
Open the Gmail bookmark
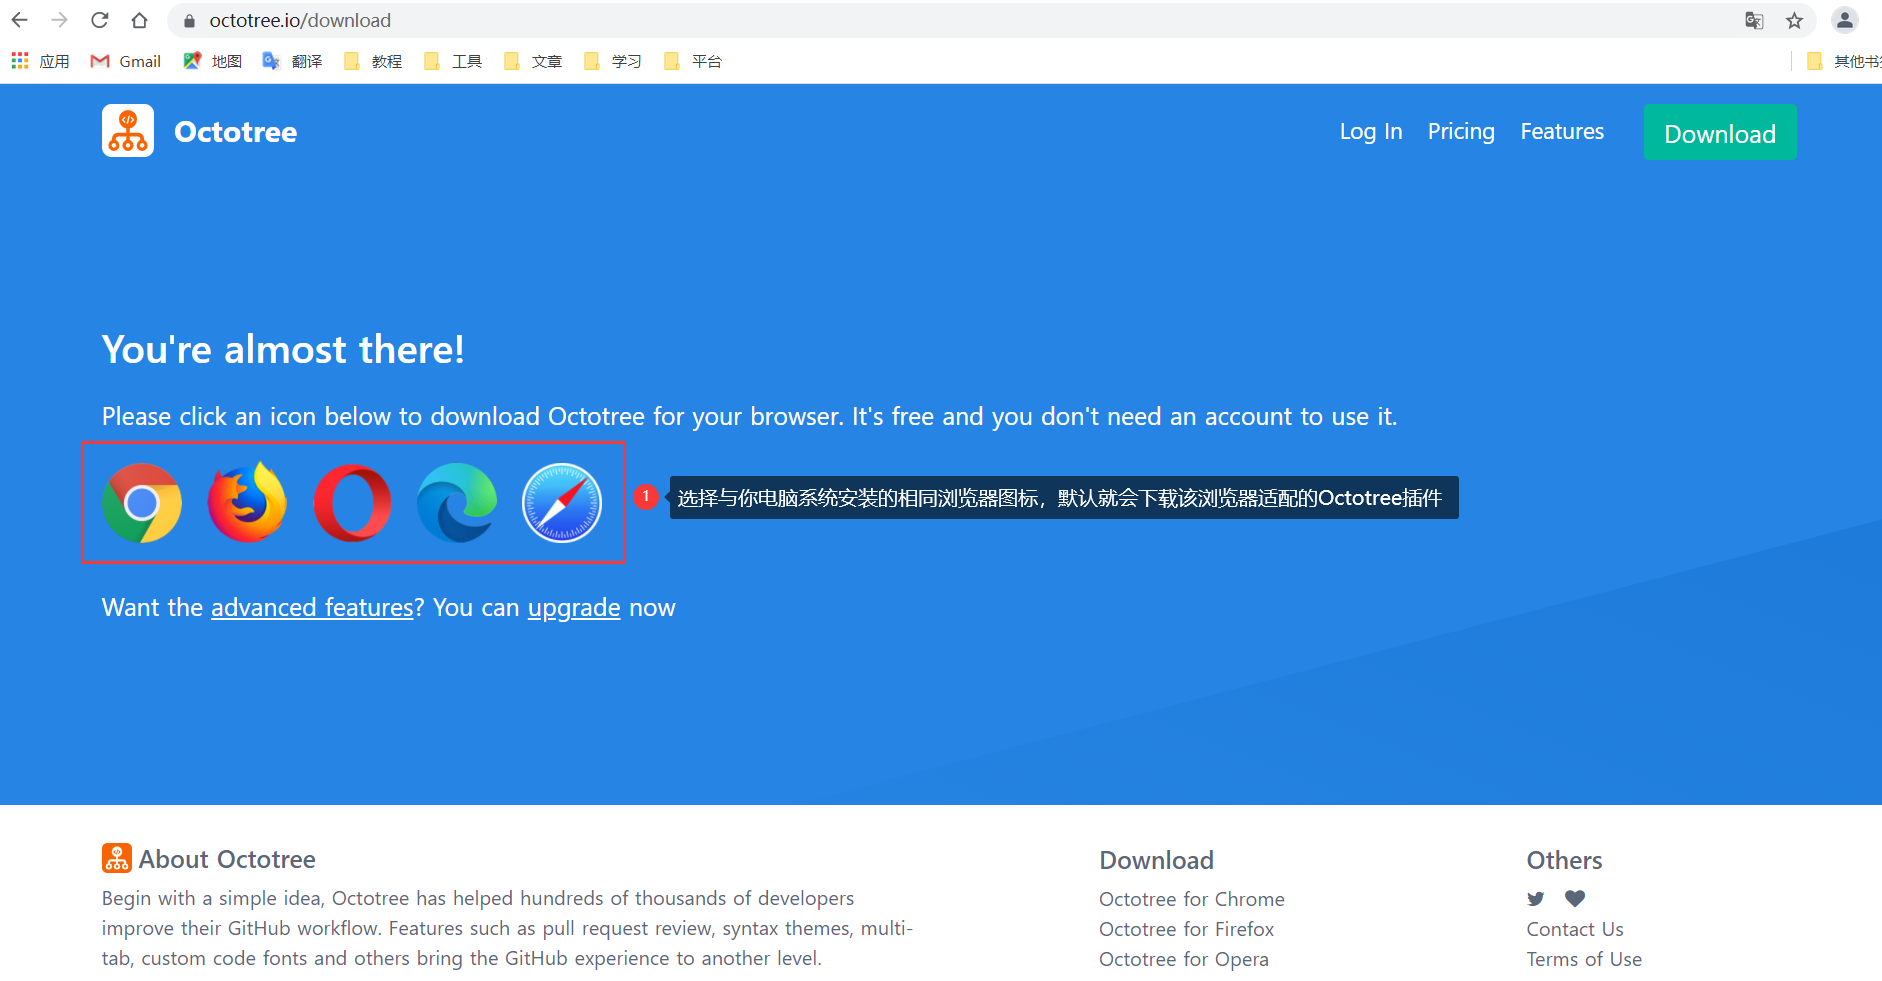[x=126, y=61]
